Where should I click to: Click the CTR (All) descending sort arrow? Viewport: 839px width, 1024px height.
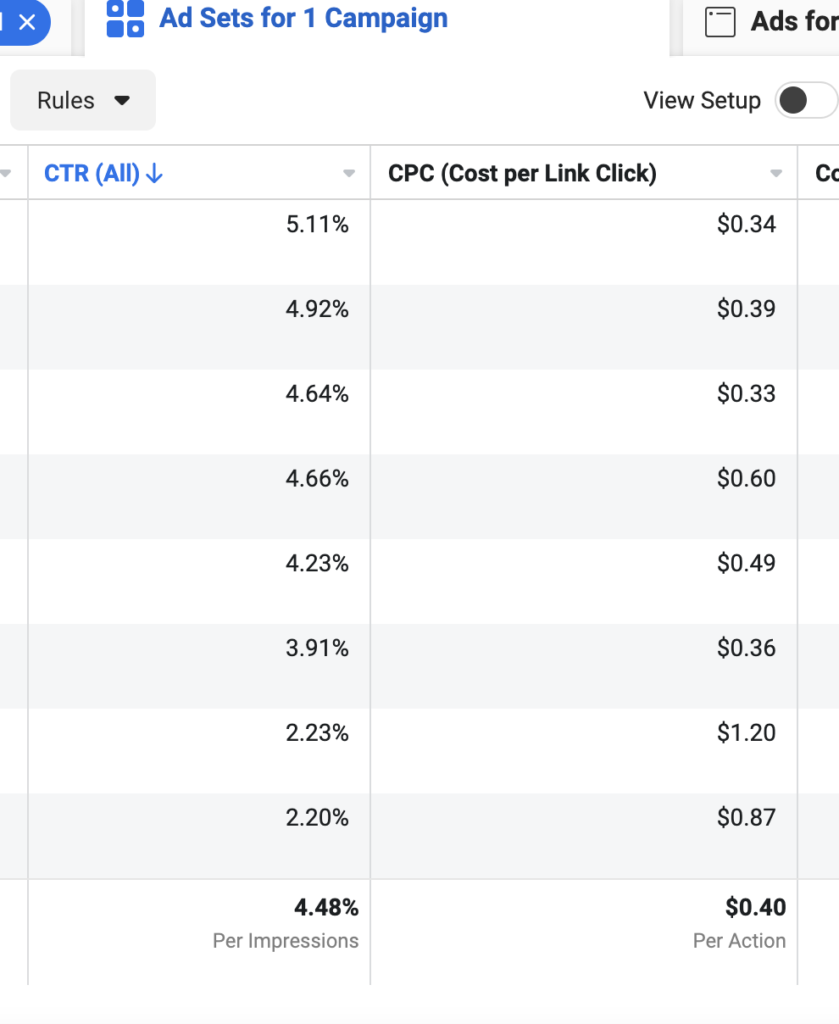pos(154,174)
